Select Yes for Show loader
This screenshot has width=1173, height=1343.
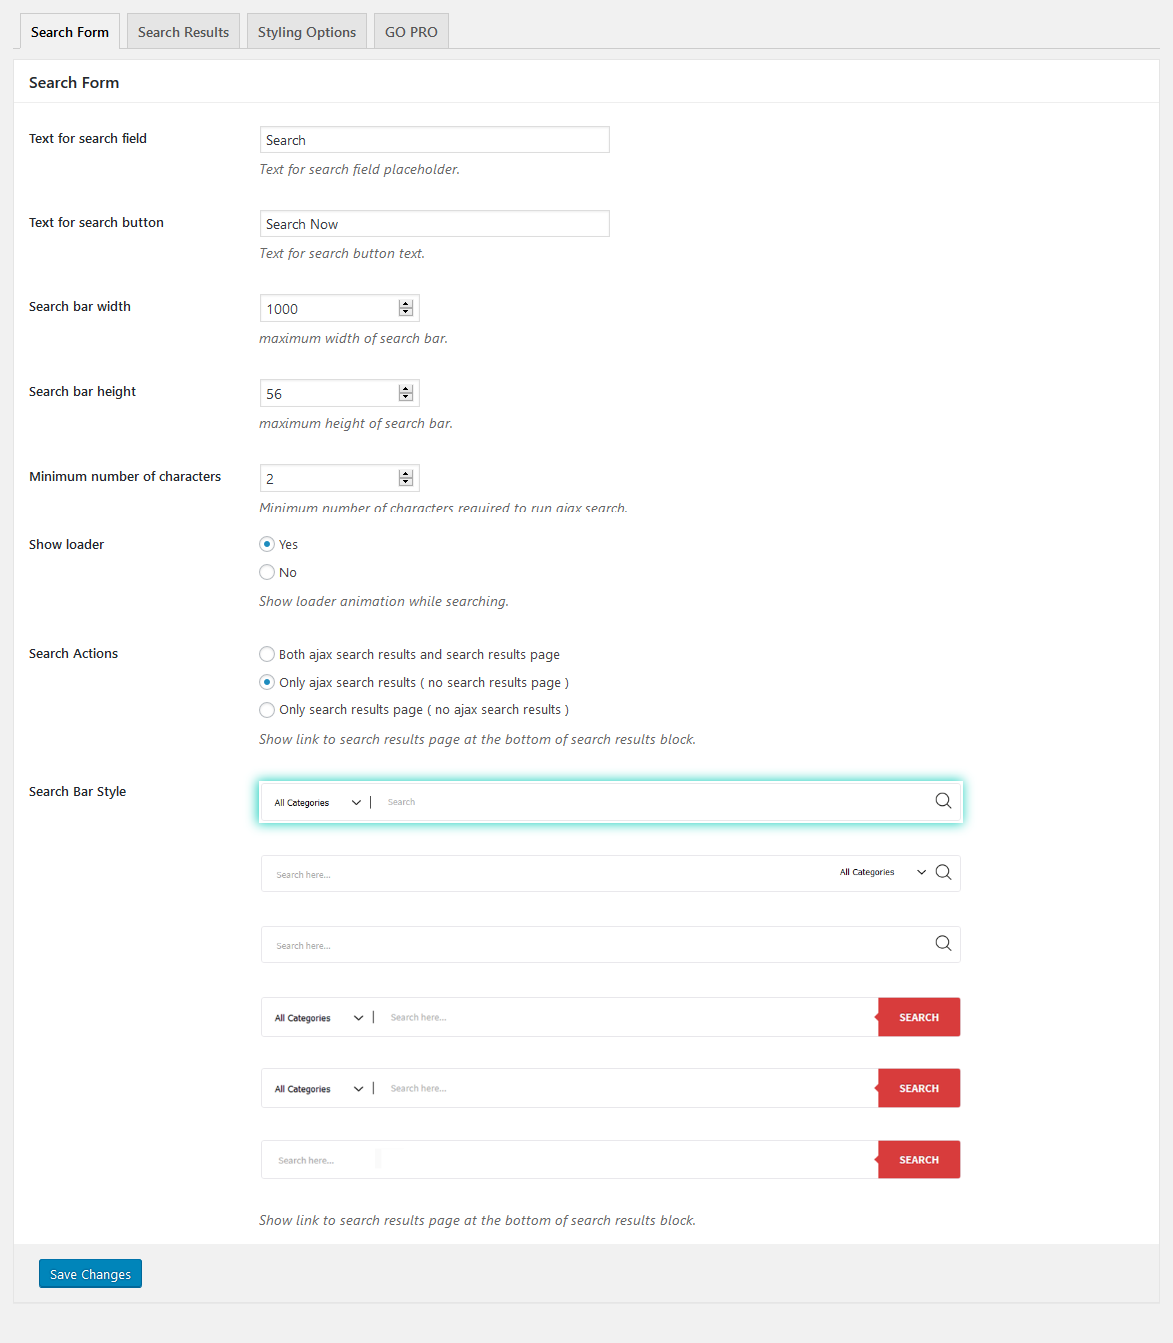coord(267,544)
